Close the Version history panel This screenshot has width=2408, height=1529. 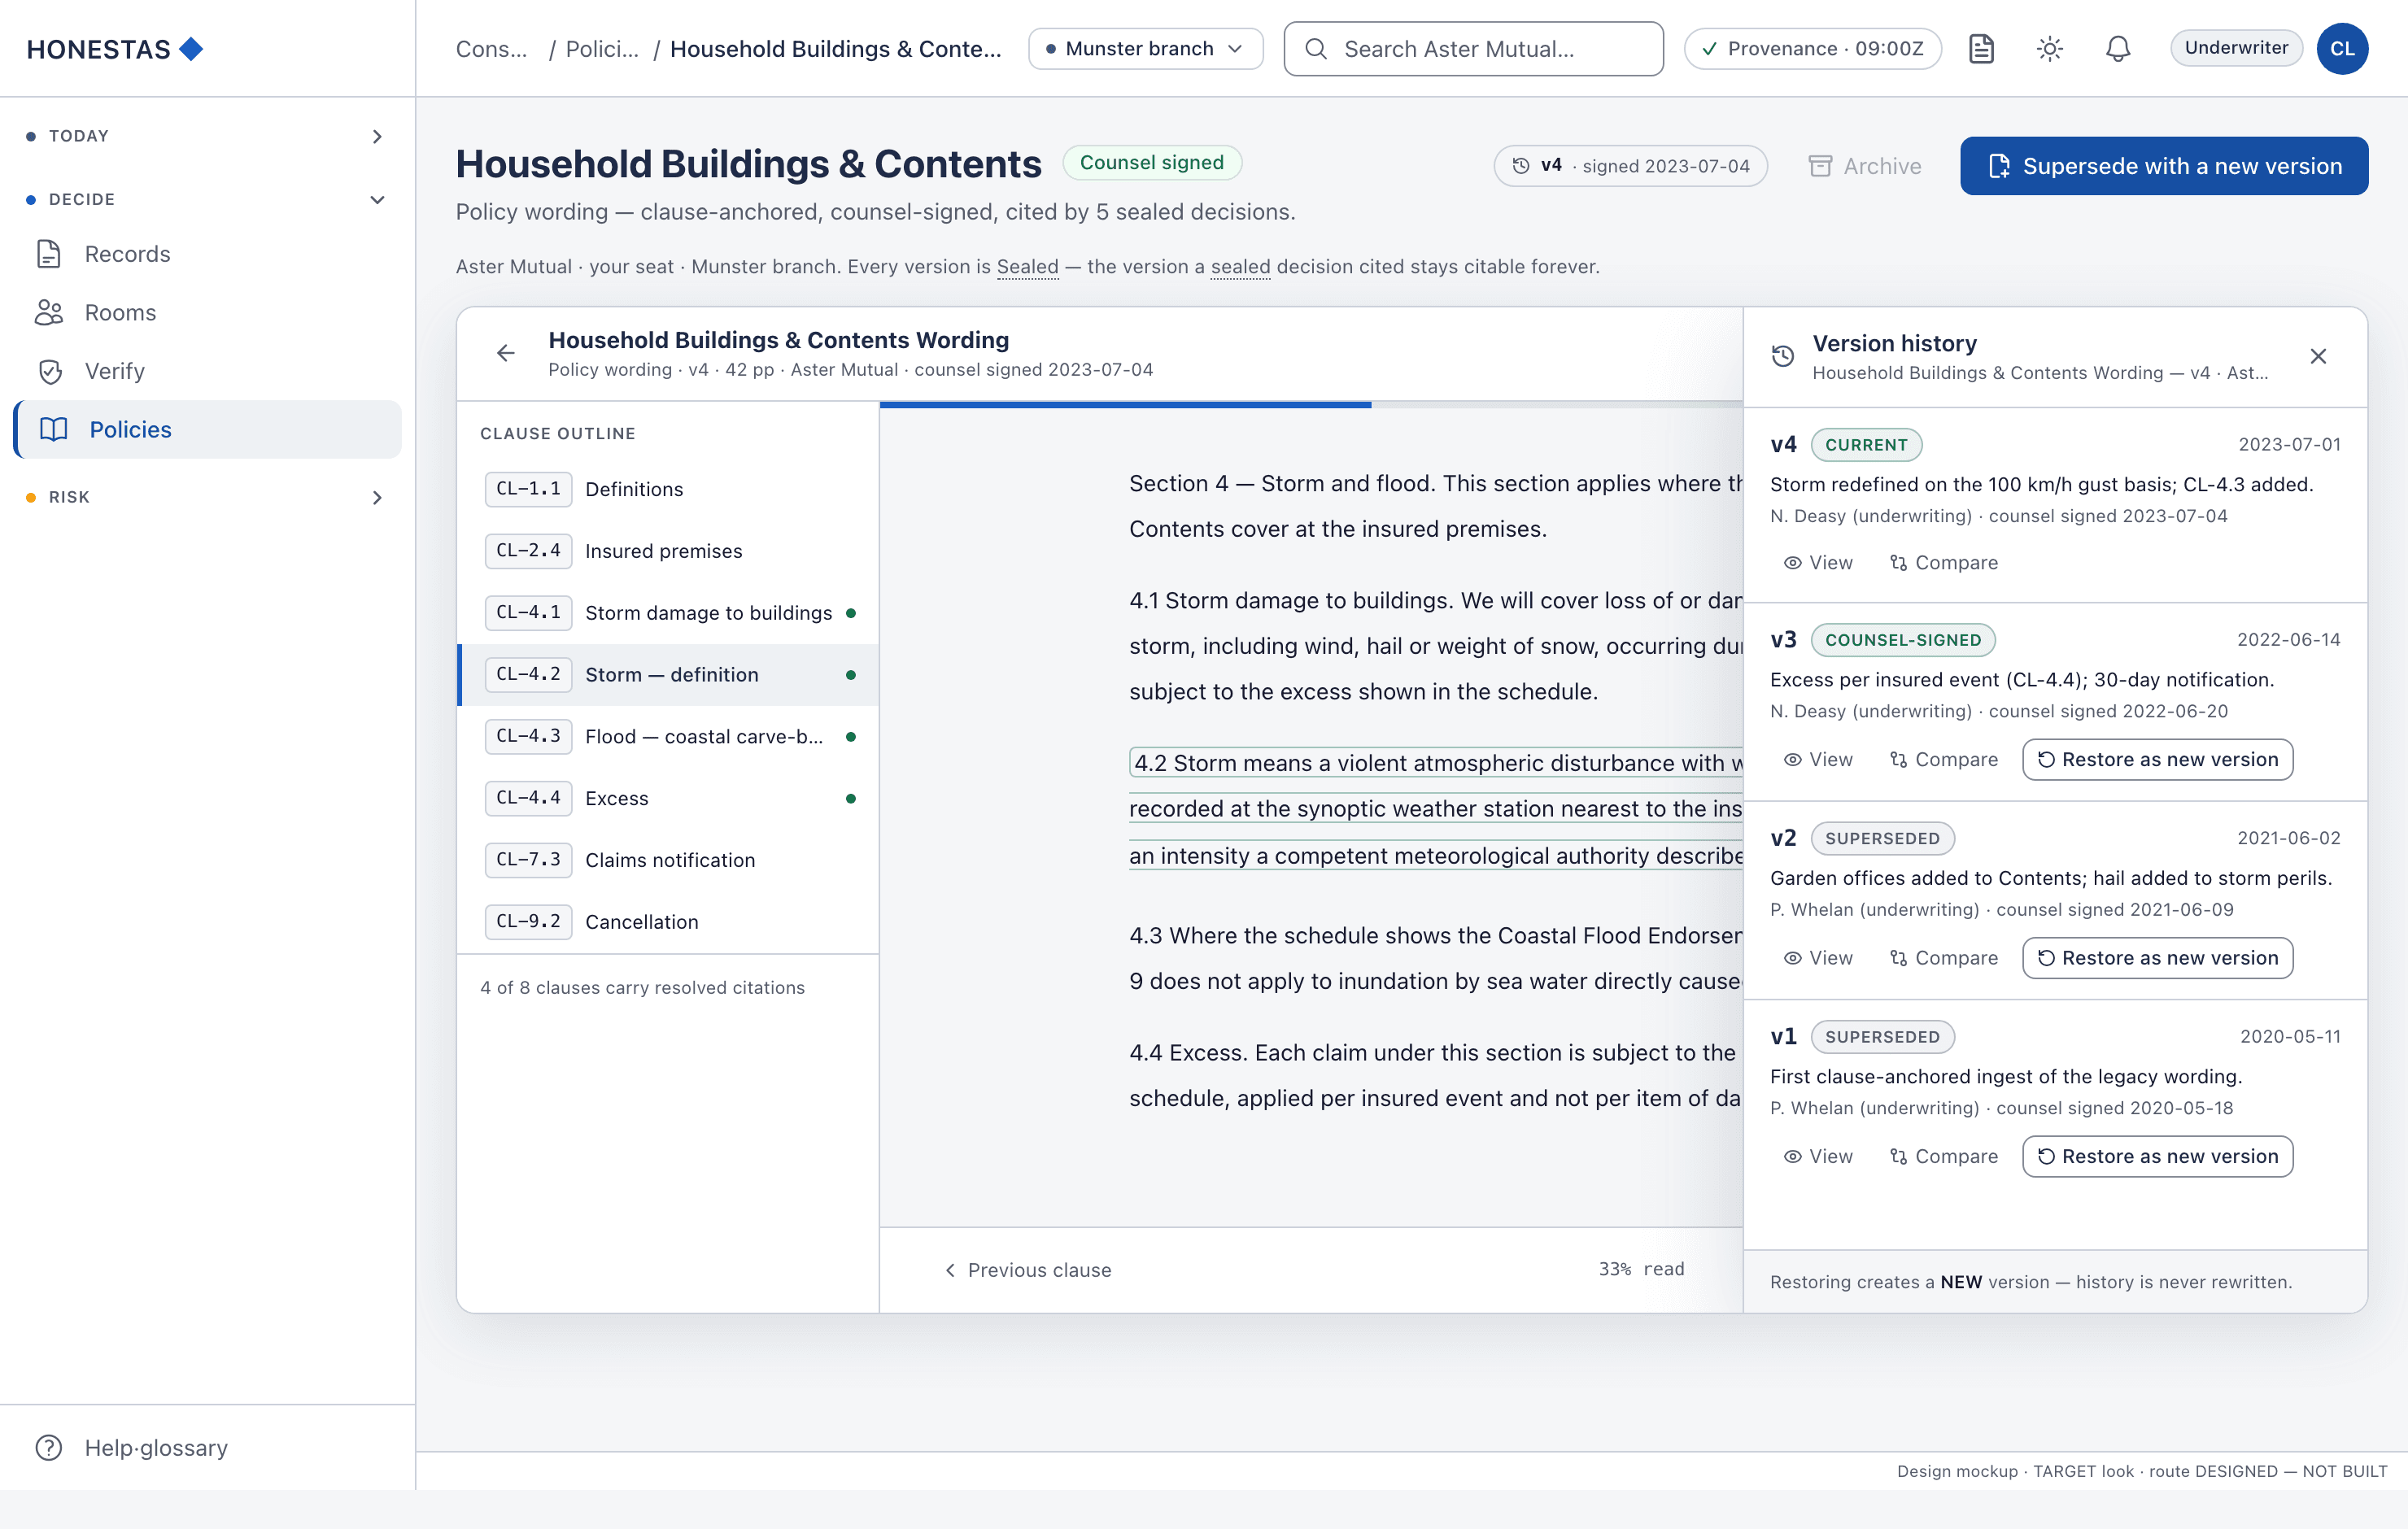2318,356
